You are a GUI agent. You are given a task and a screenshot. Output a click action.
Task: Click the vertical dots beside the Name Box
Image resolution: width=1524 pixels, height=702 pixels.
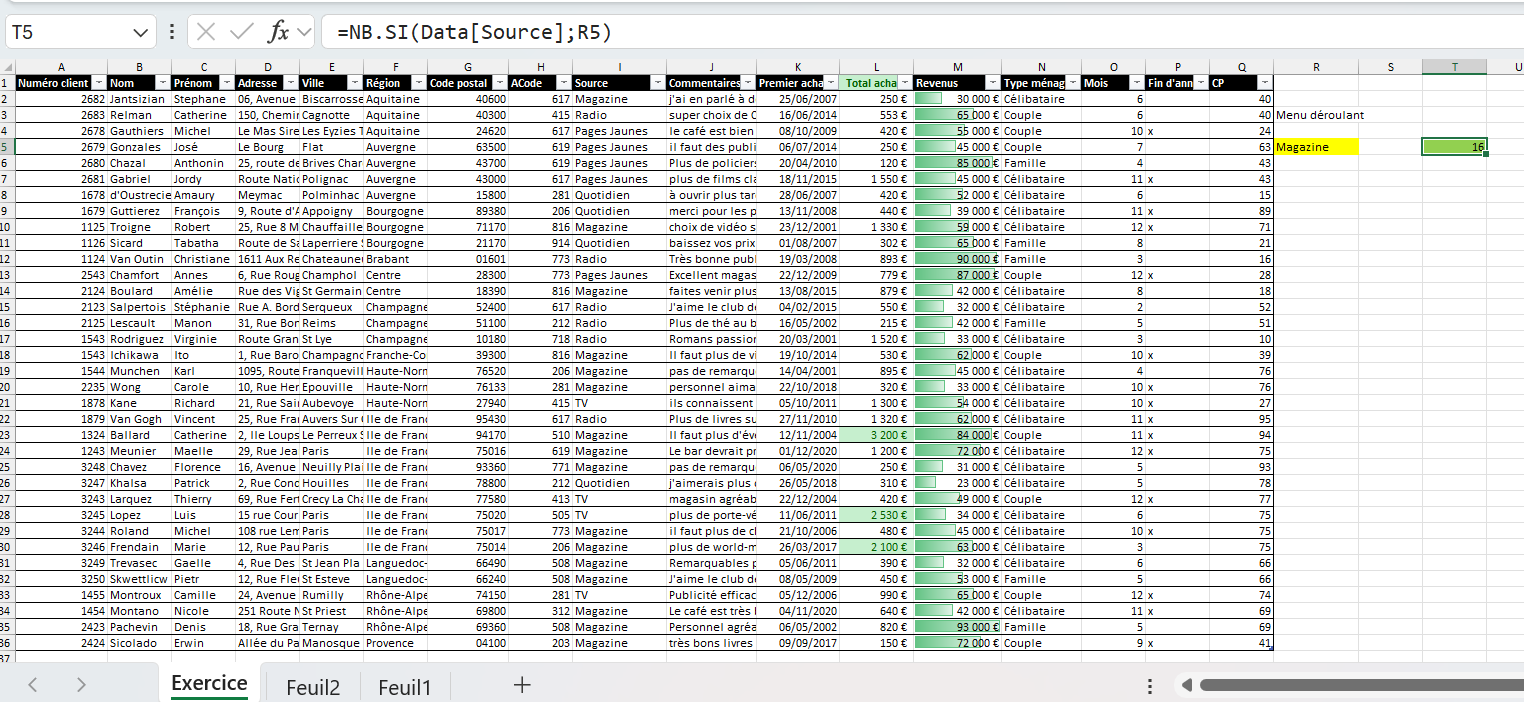[x=171, y=32]
